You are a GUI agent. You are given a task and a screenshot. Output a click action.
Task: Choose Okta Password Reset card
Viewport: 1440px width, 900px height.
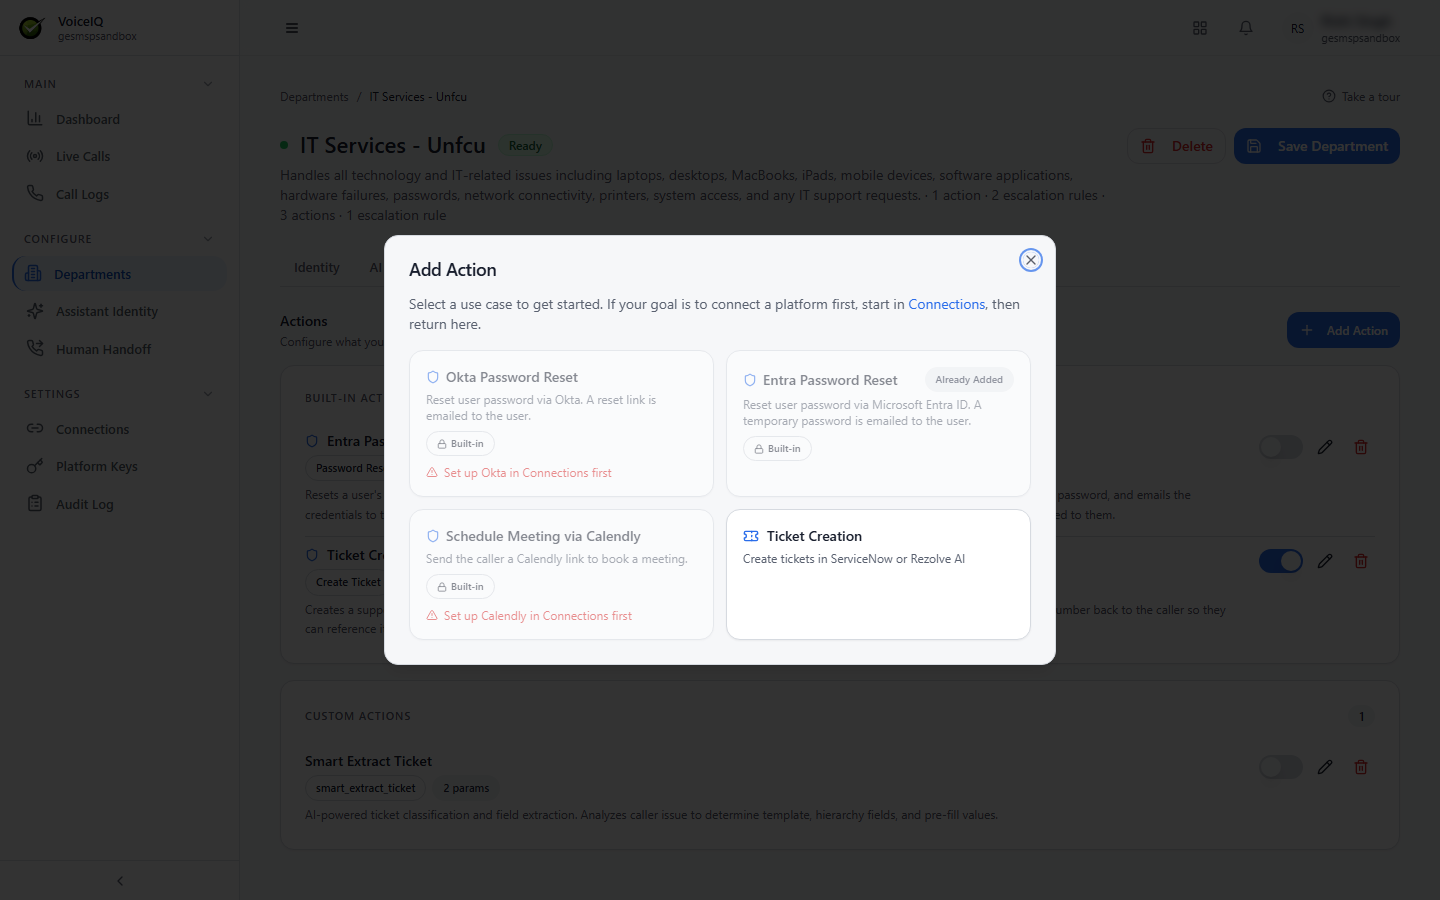pos(561,423)
